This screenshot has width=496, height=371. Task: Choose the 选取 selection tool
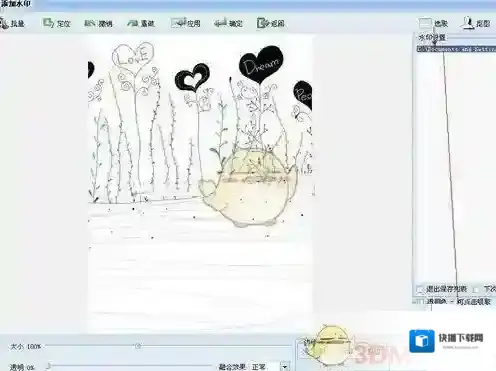tap(433, 23)
